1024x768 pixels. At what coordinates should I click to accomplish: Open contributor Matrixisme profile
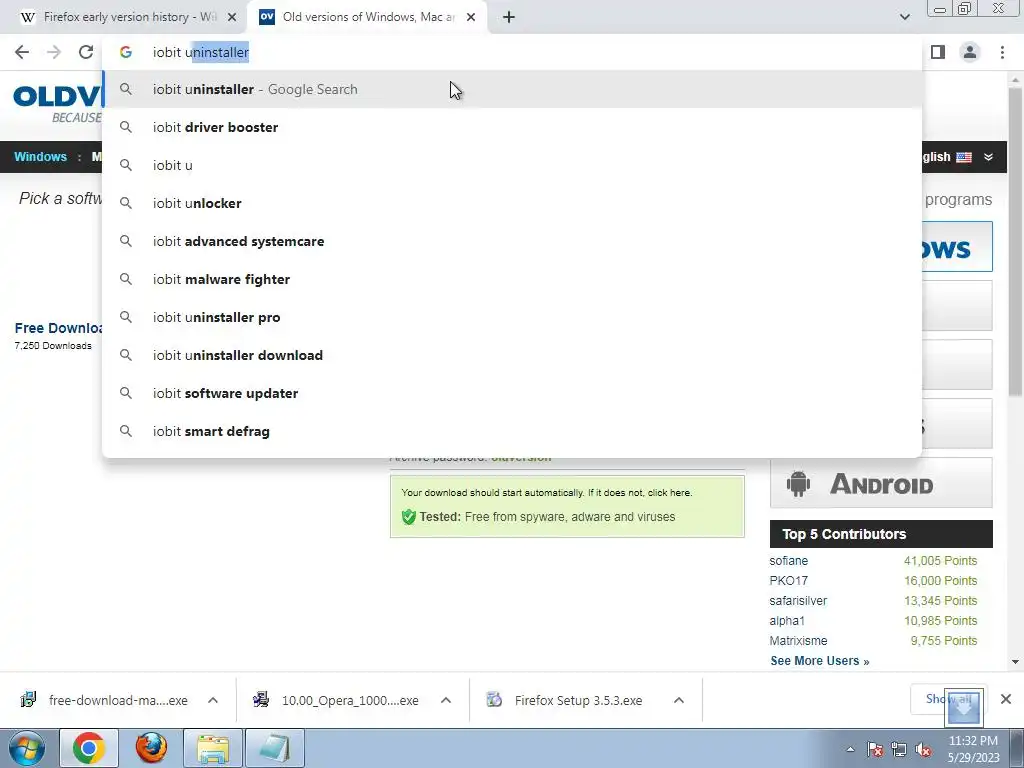(798, 641)
